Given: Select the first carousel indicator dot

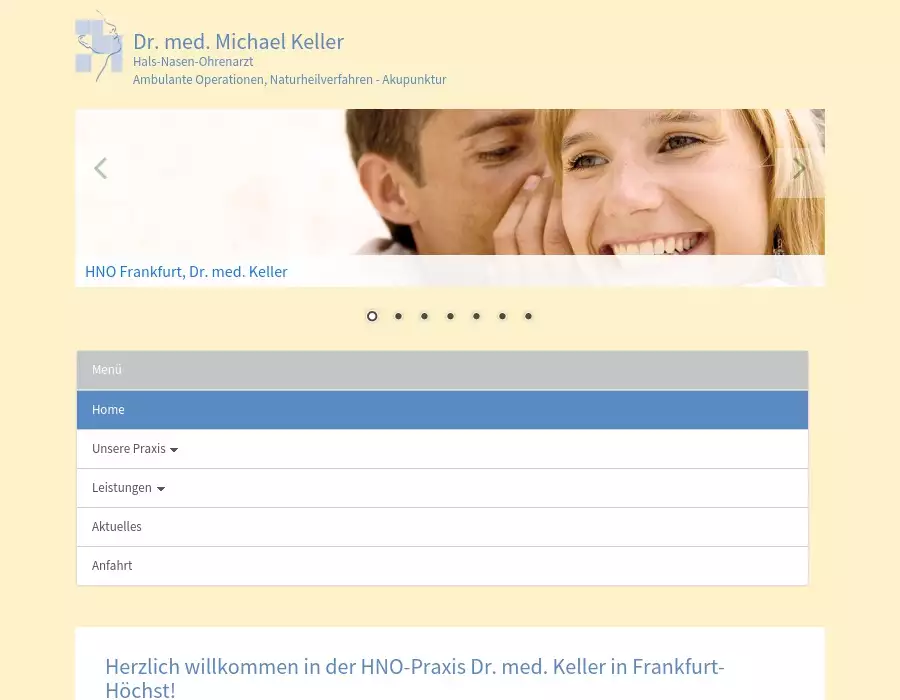Looking at the screenshot, I should tap(372, 316).
